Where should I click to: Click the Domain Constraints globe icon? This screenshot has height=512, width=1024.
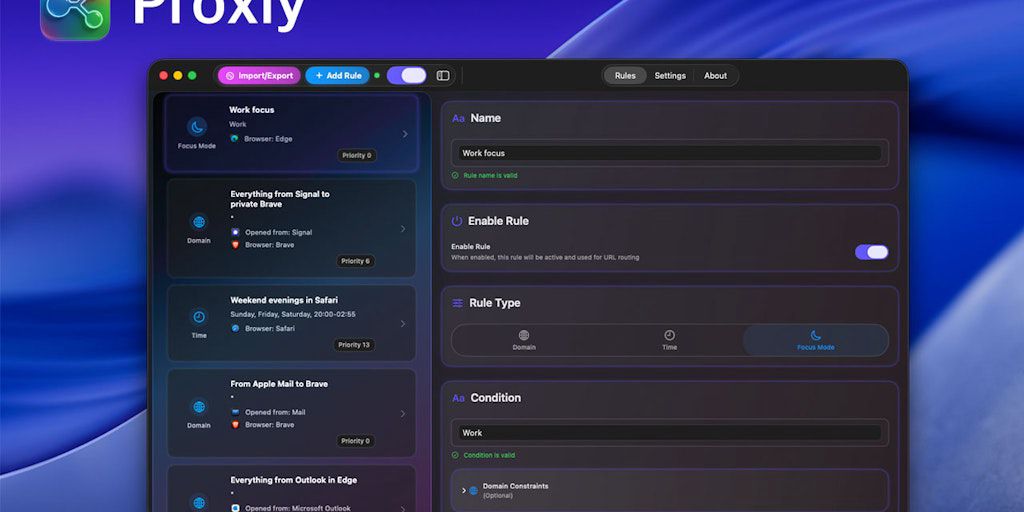(473, 490)
